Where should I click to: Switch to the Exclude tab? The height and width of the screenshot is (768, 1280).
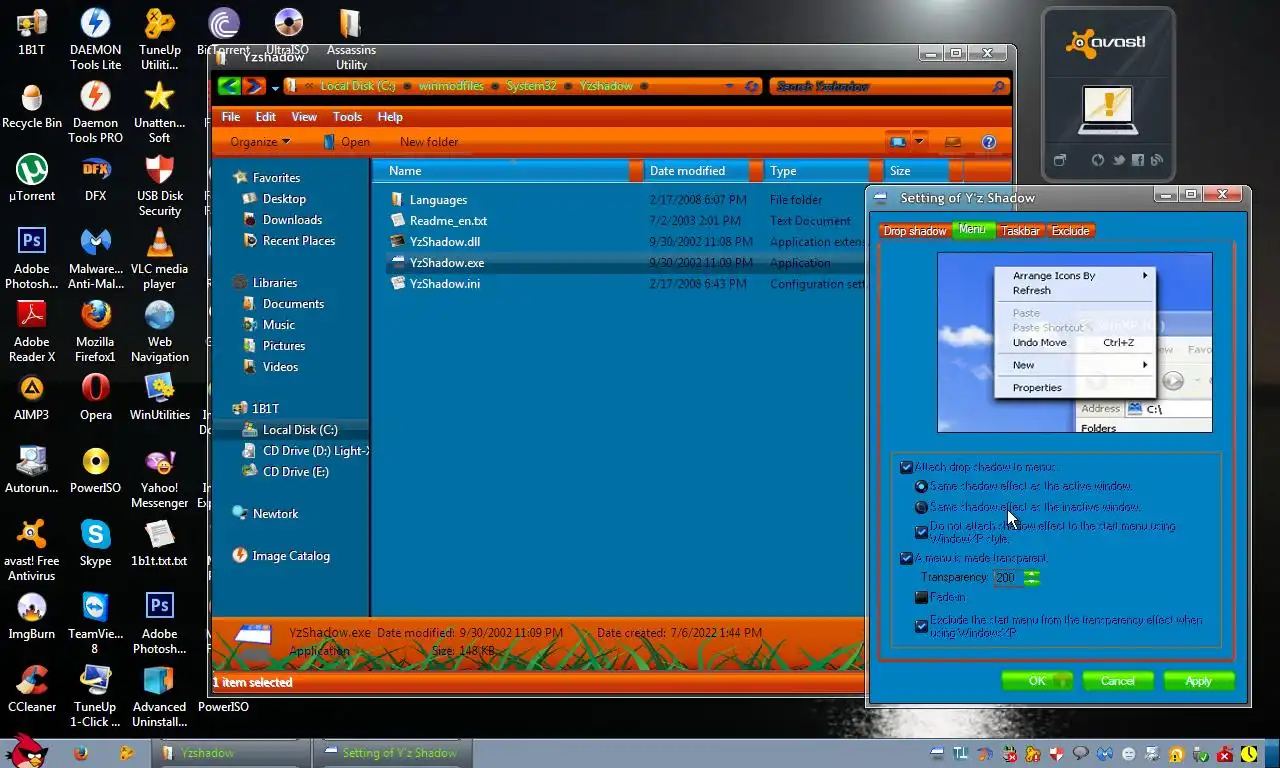coord(1070,231)
